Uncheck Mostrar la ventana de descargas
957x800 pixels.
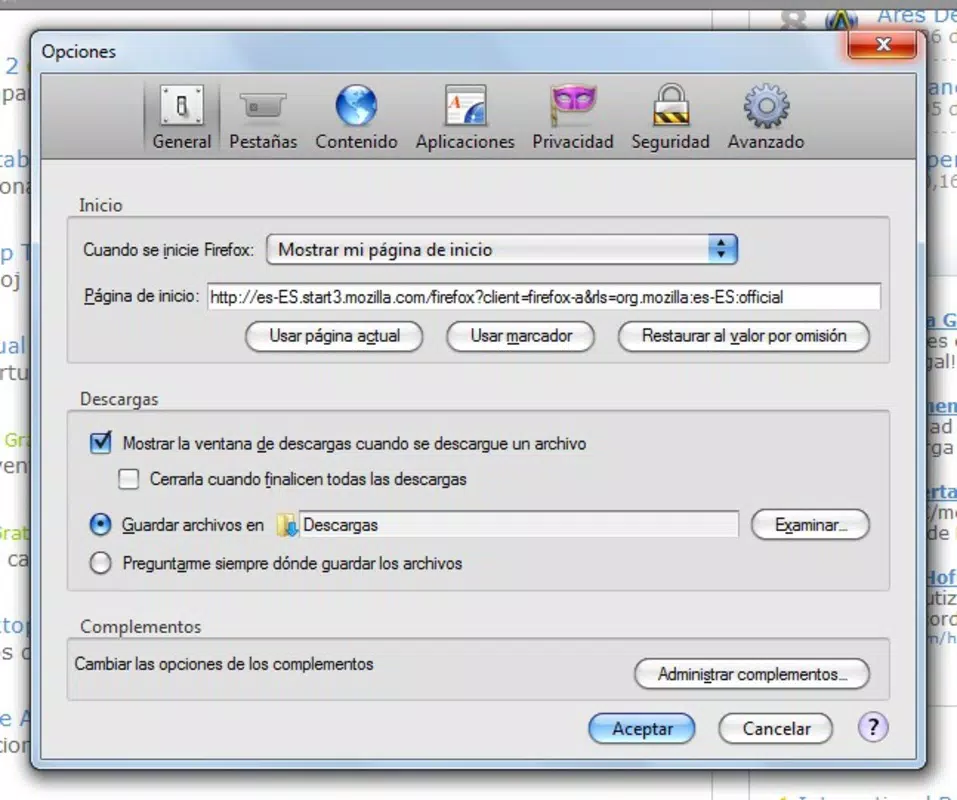(101, 442)
